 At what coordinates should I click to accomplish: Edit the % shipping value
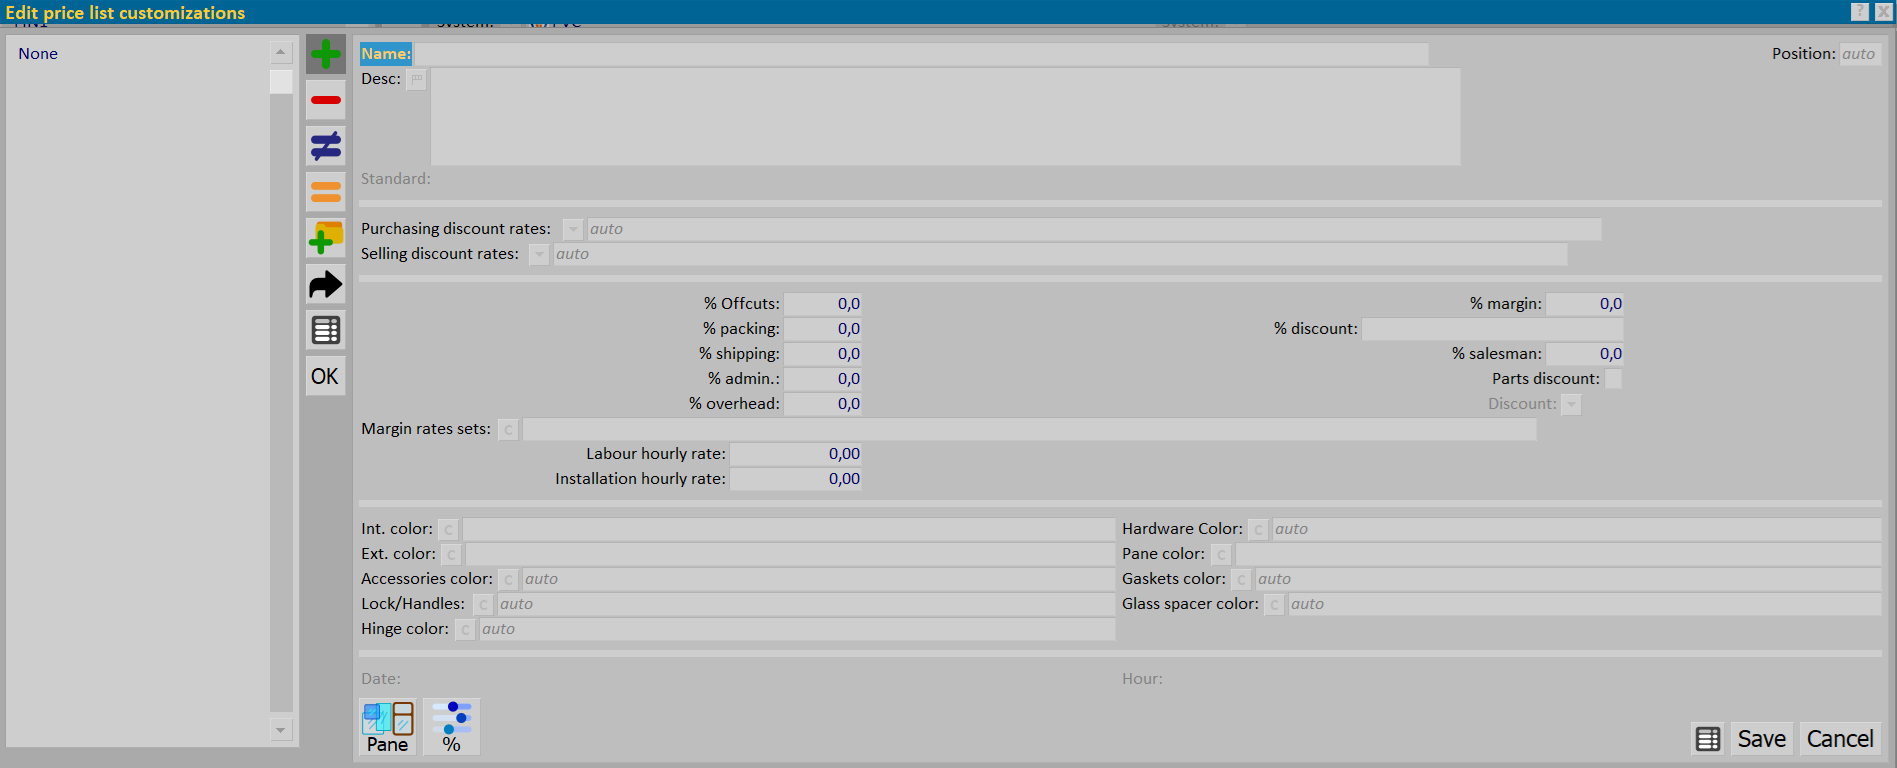(x=822, y=354)
